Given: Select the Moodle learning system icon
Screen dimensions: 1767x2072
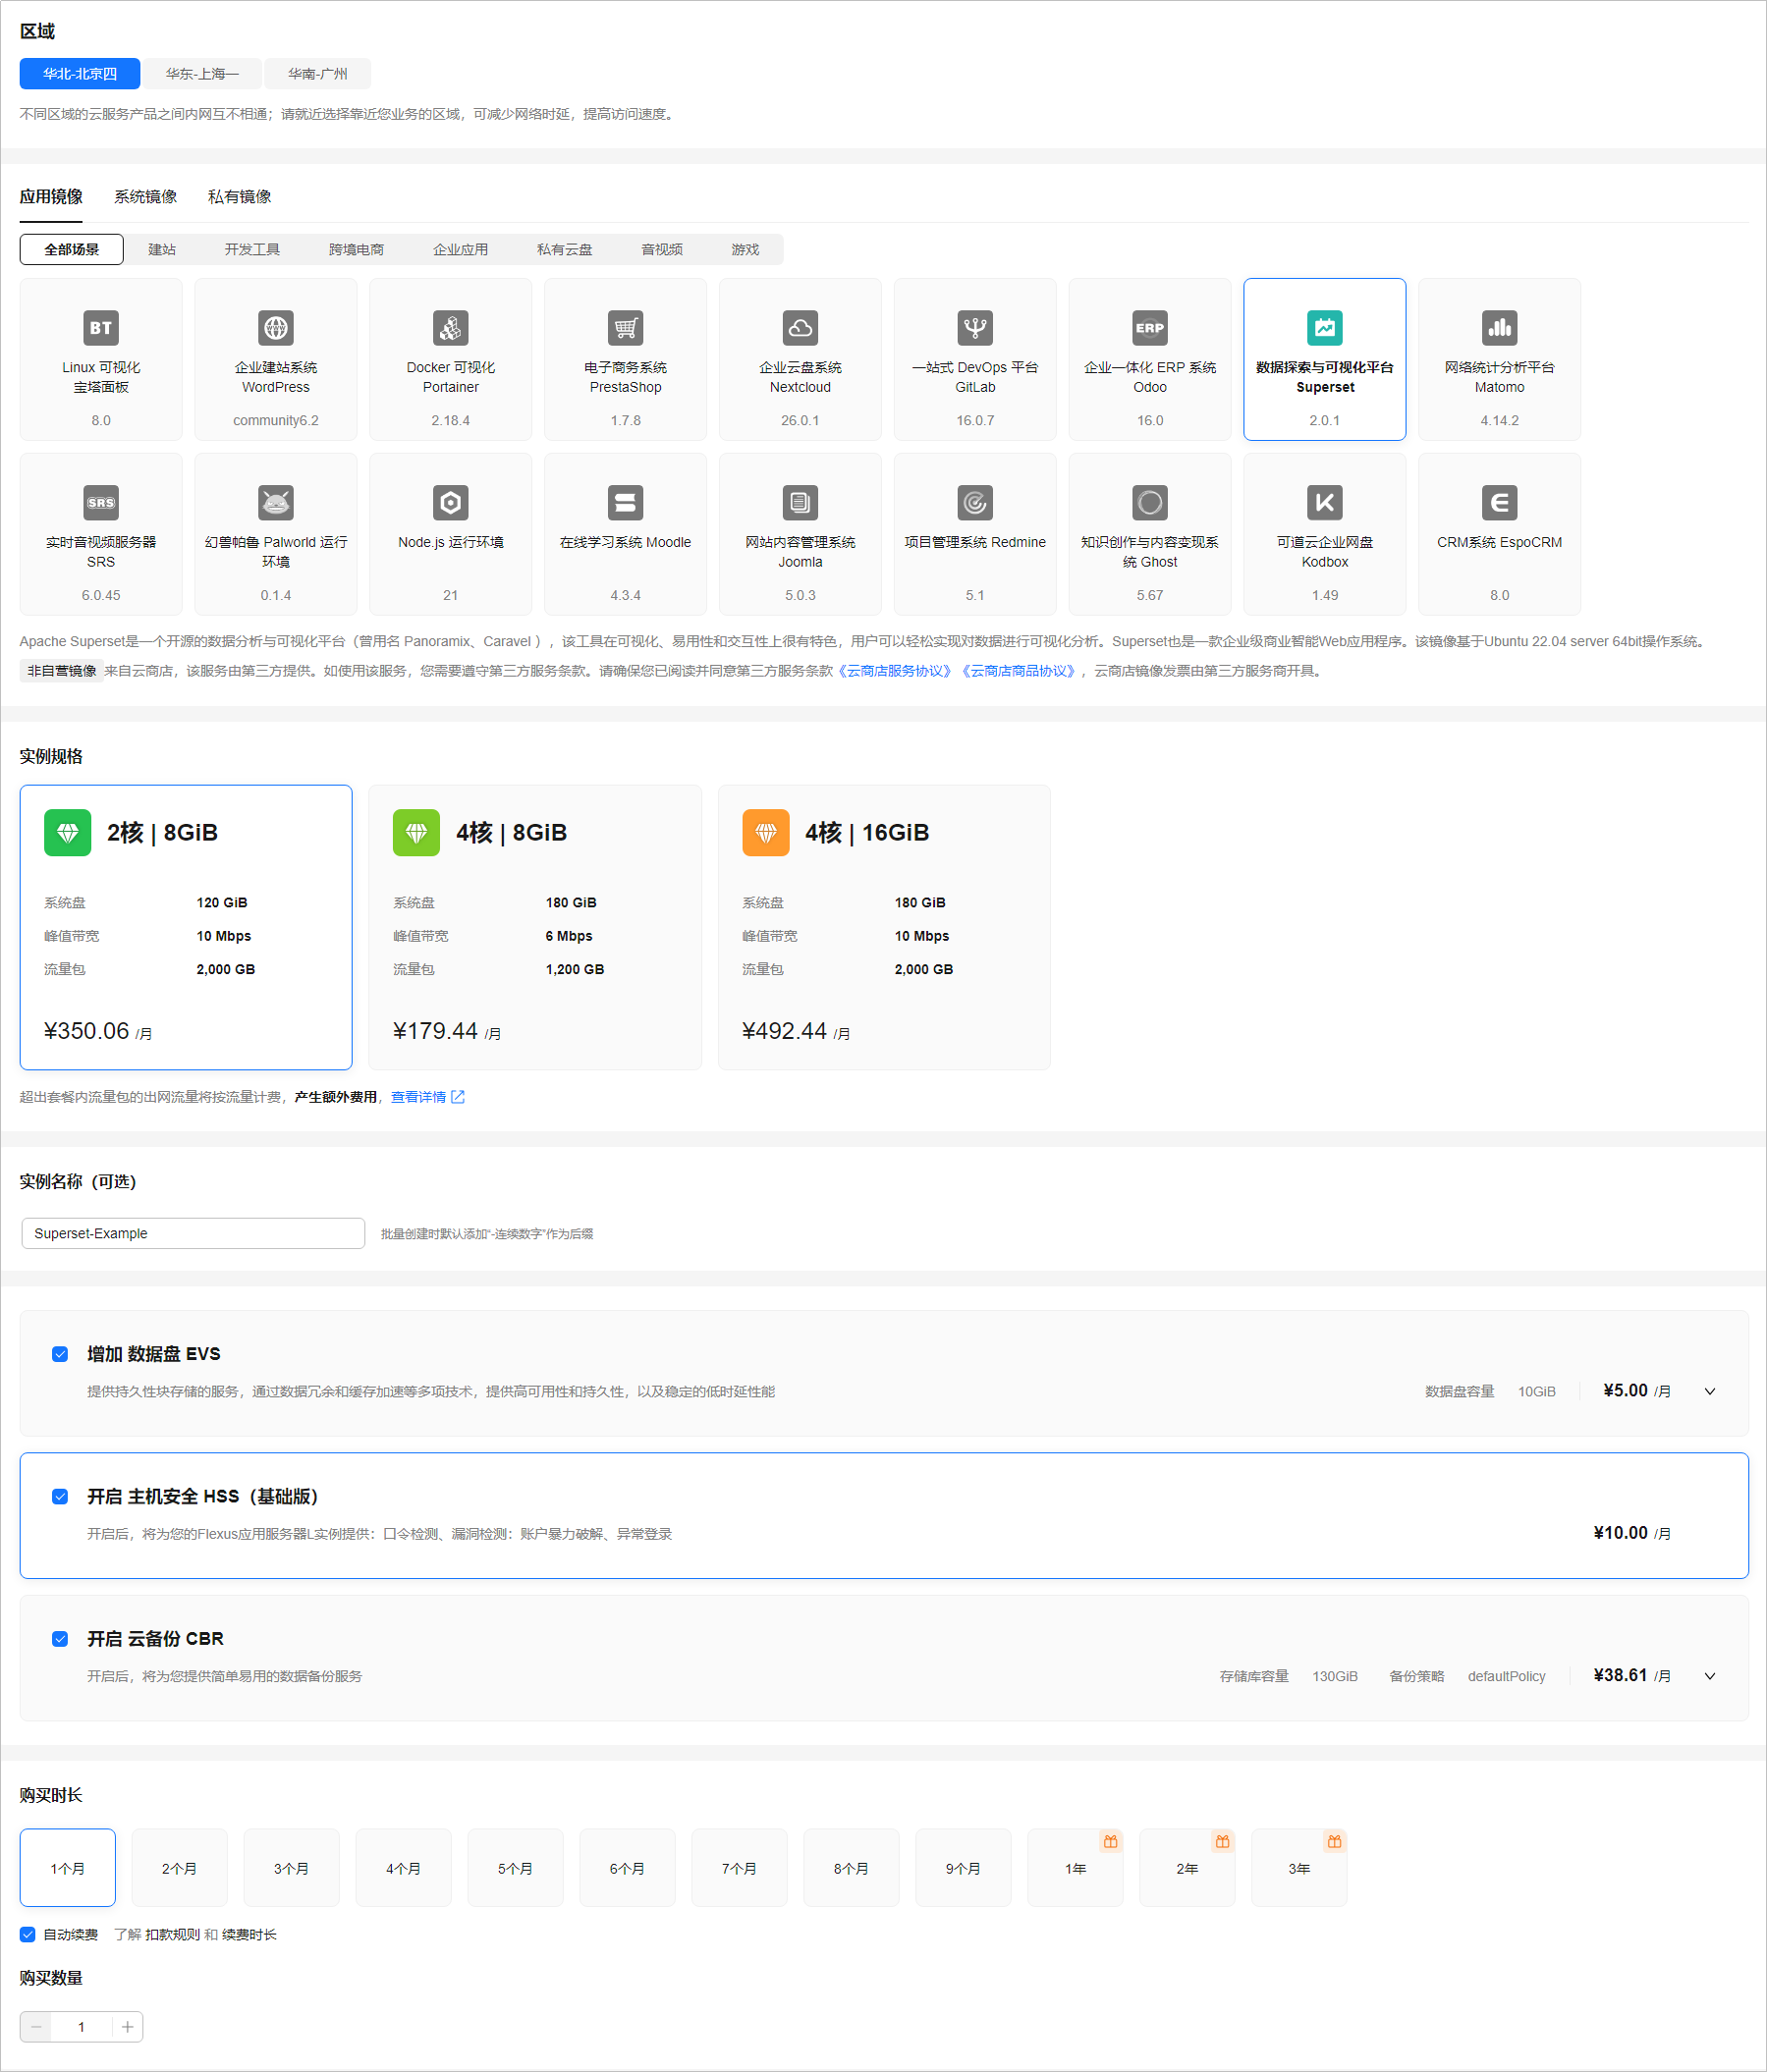Looking at the screenshot, I should [x=626, y=503].
